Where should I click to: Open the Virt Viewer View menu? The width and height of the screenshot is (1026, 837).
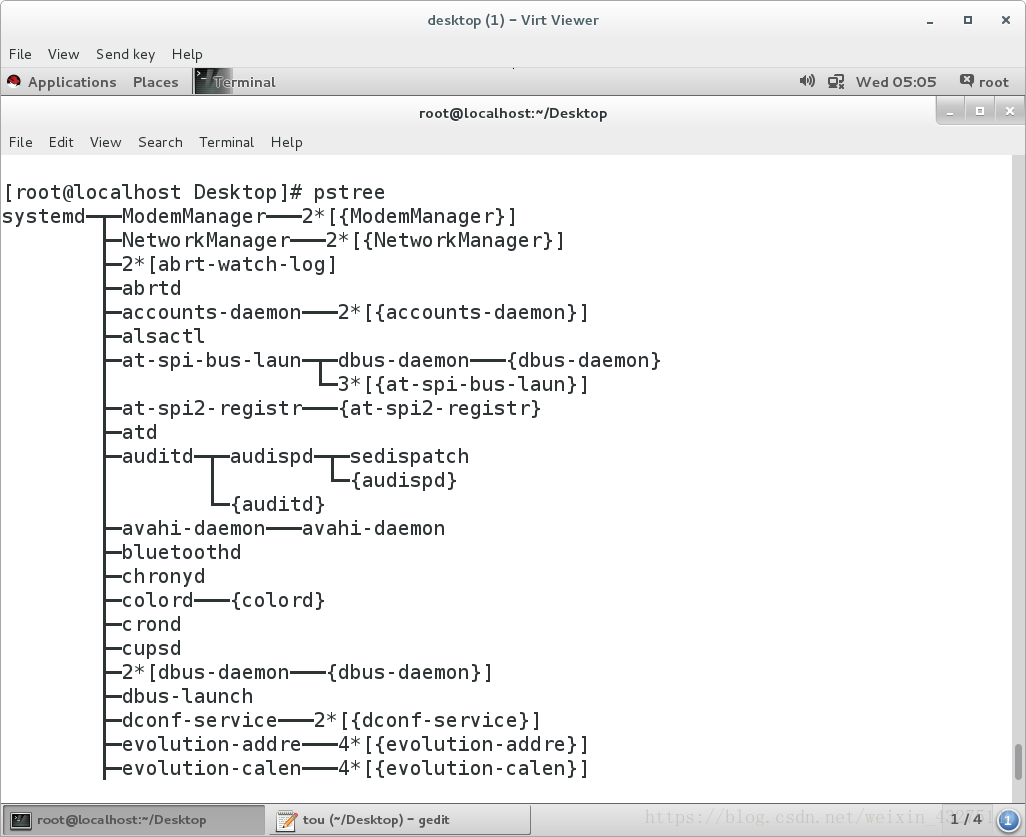pos(63,54)
